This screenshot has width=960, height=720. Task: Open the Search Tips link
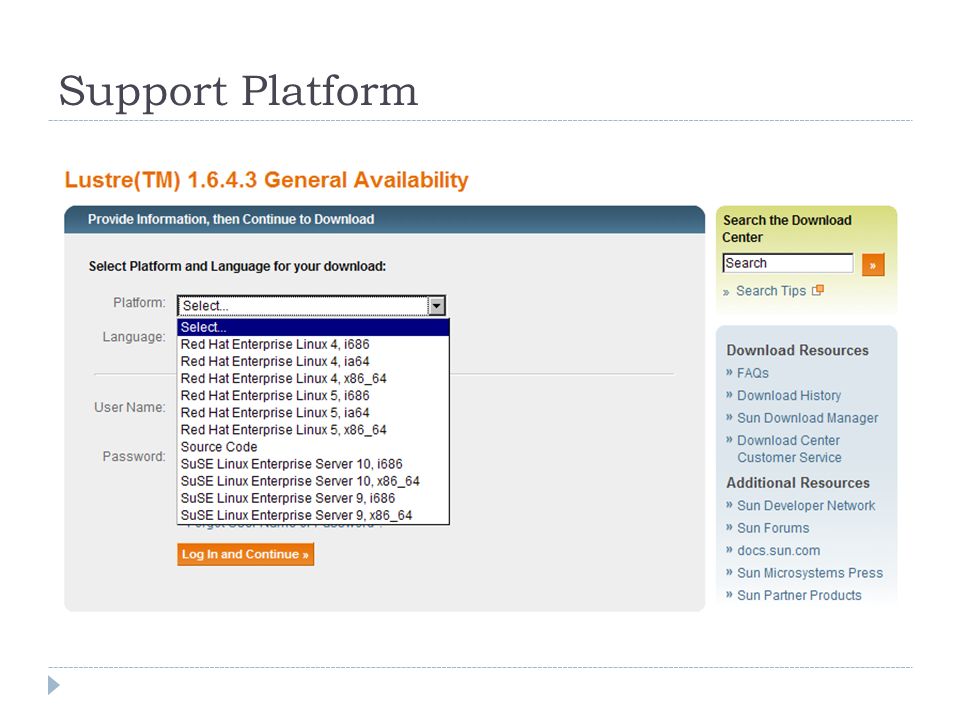click(x=771, y=291)
